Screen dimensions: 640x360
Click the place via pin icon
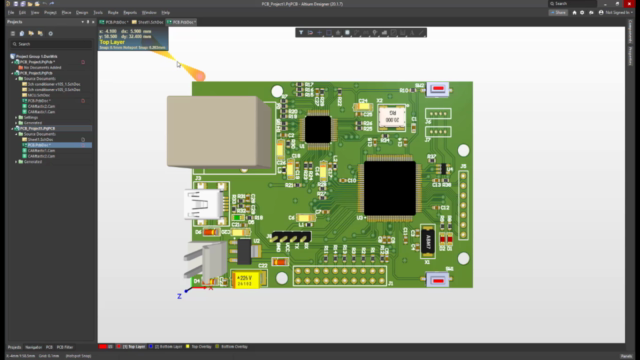point(375,33)
